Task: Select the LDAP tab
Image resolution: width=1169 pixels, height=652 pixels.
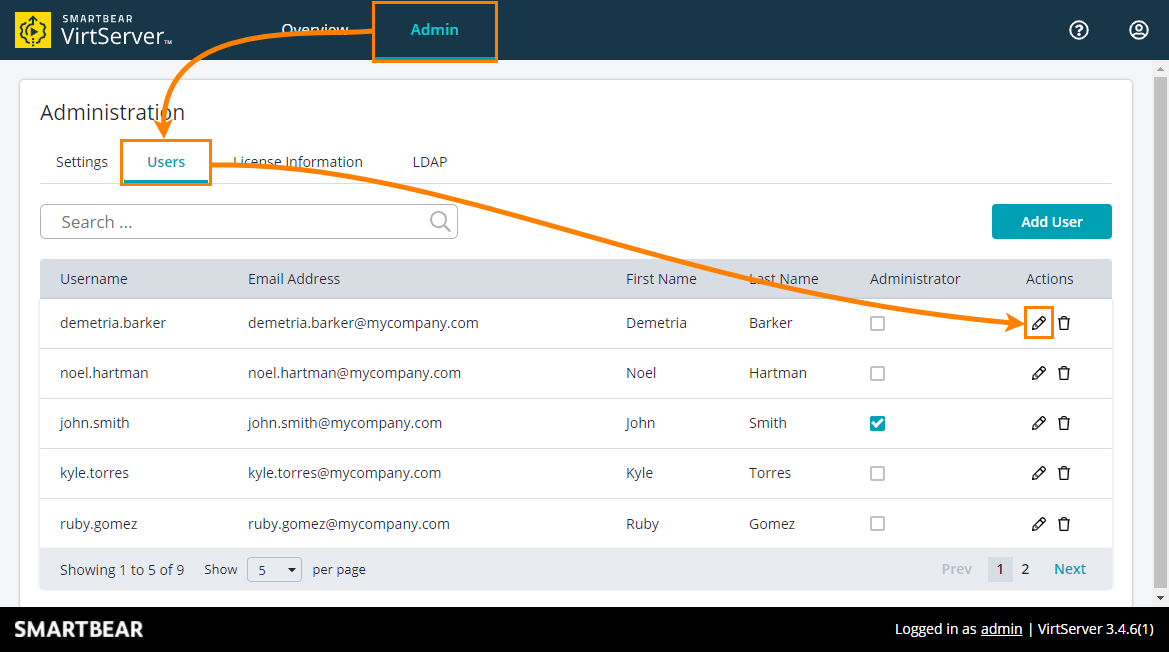Action: [429, 161]
